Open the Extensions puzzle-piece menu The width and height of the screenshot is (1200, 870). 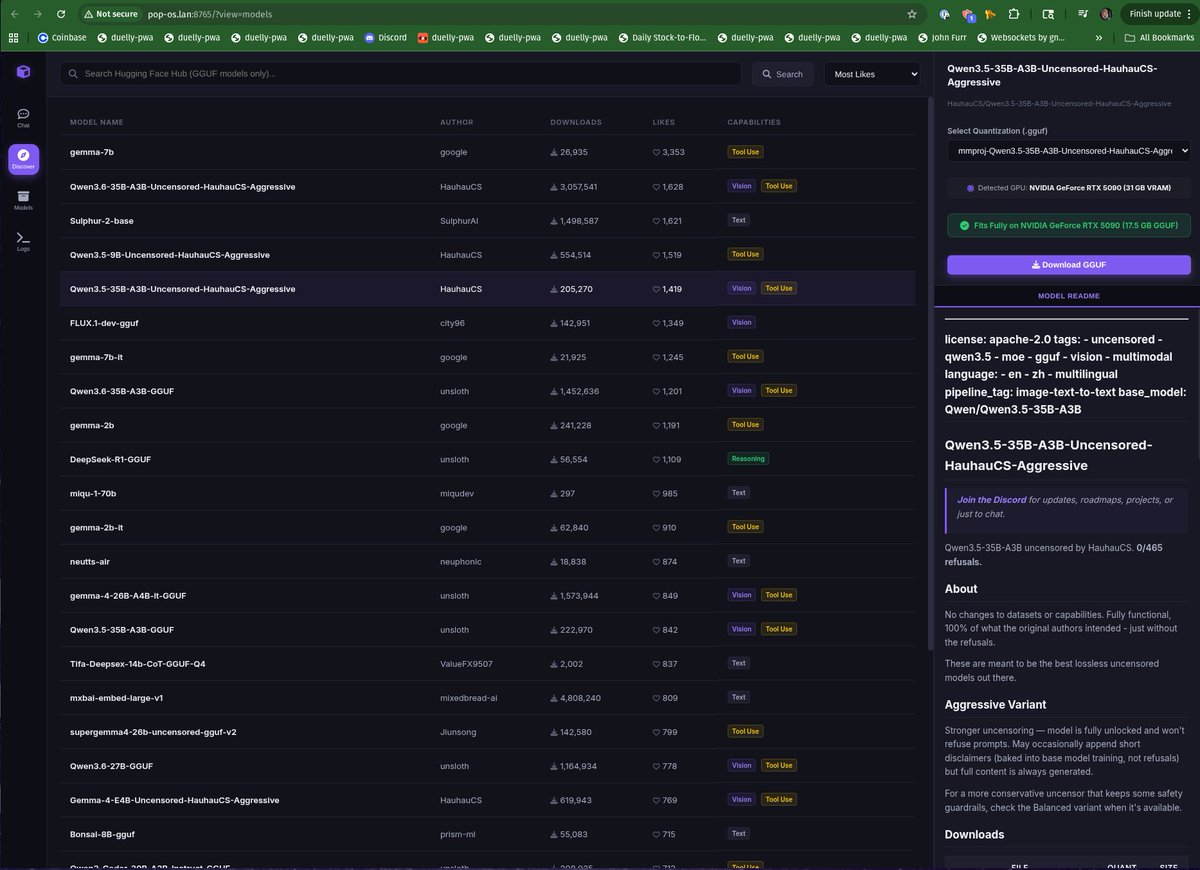[x=1014, y=14]
